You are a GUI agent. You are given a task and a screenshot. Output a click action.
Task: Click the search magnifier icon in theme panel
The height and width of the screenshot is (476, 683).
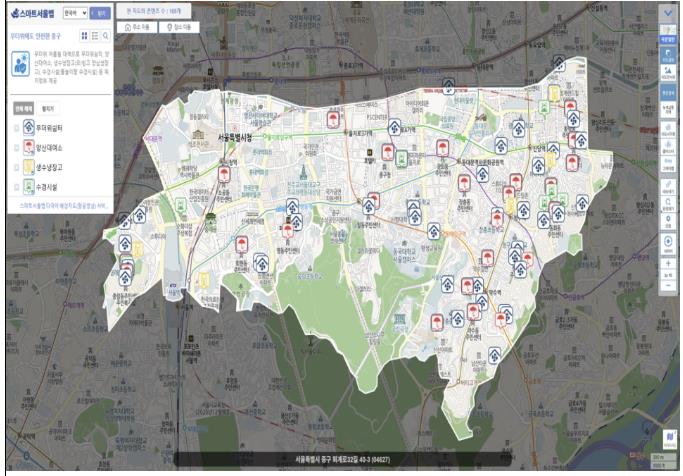pyautogui.click(x=105, y=34)
